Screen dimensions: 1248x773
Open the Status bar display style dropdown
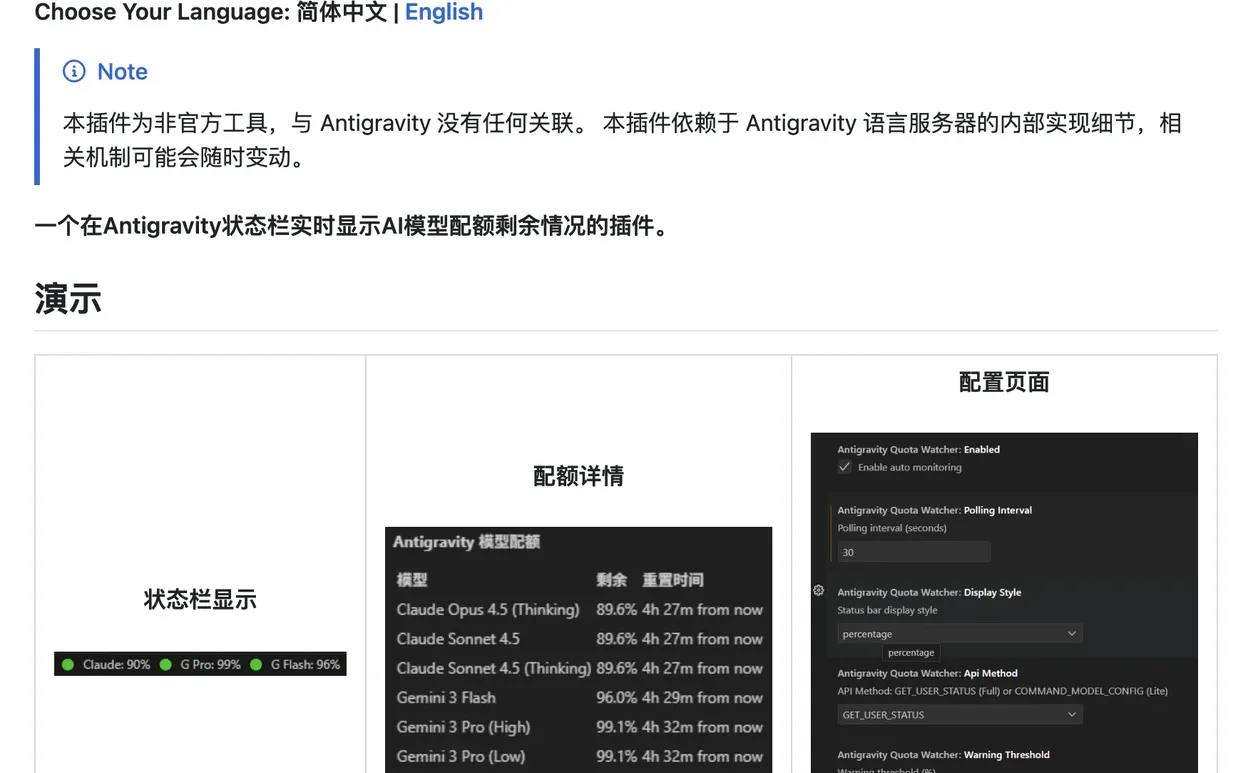point(959,633)
